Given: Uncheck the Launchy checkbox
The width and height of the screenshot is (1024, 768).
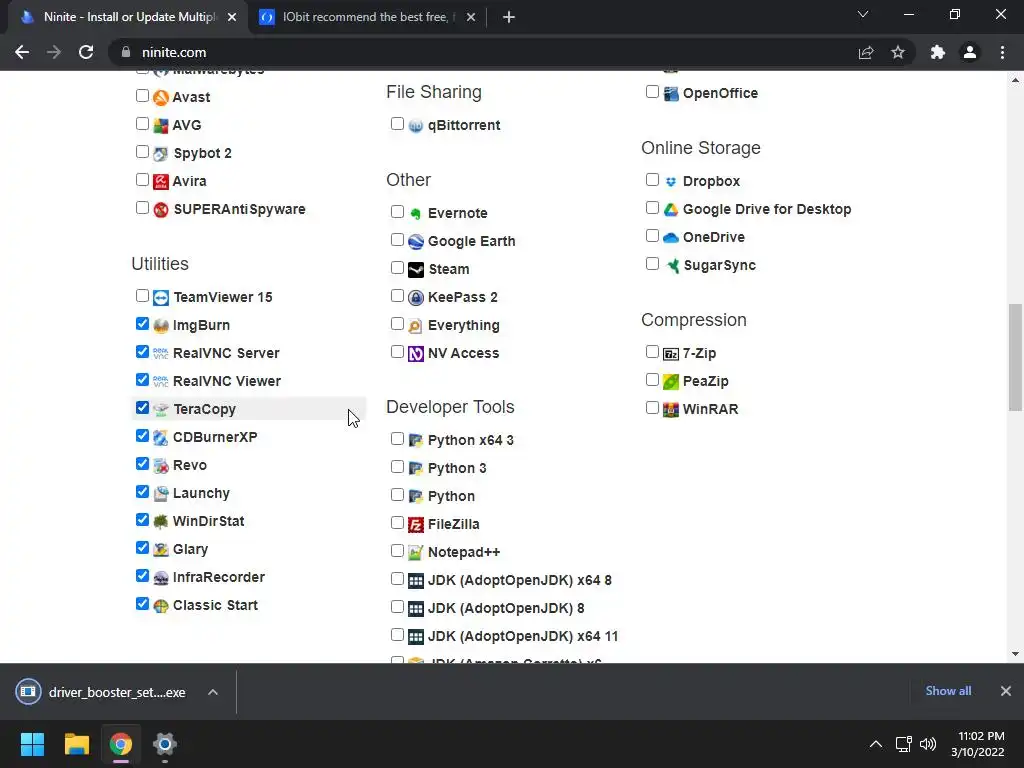Looking at the screenshot, I should click(x=142, y=492).
